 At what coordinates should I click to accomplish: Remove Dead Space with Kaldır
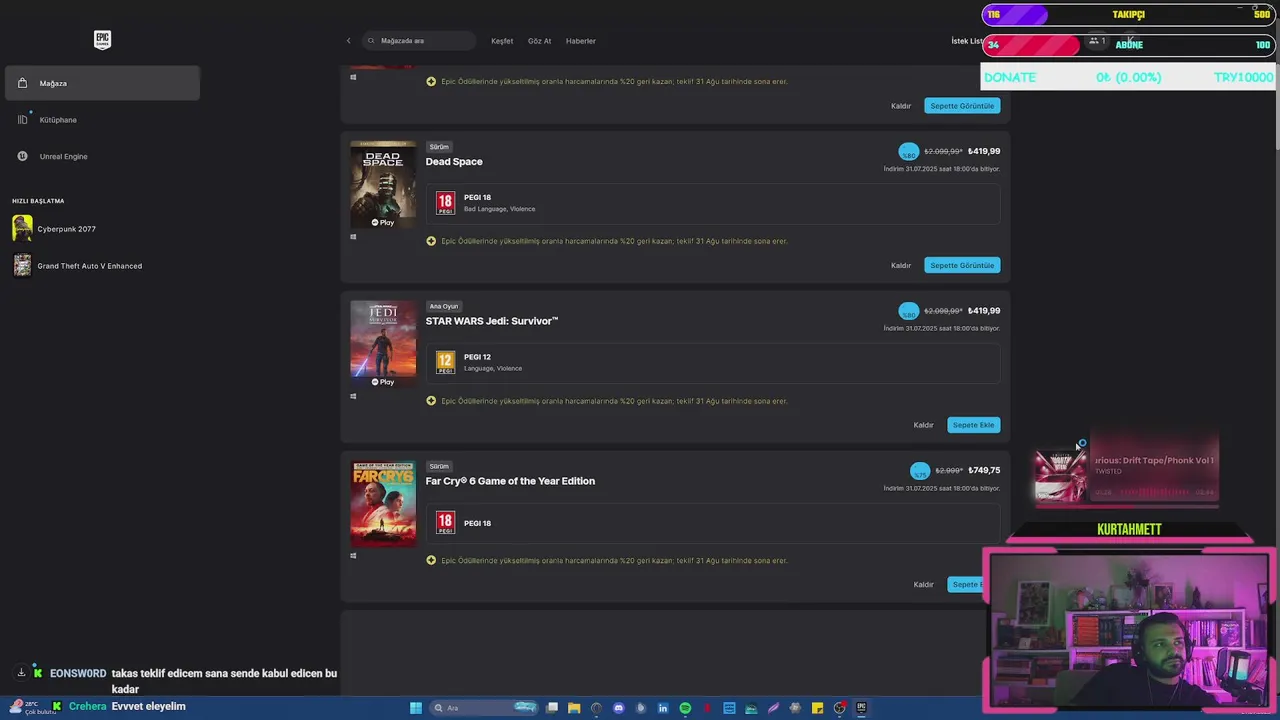click(901, 265)
